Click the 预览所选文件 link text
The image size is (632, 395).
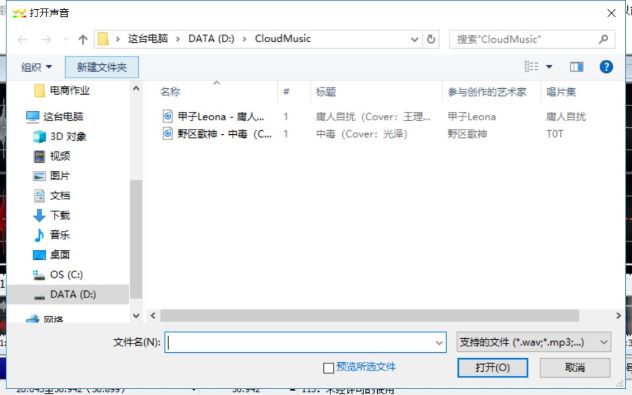[366, 367]
